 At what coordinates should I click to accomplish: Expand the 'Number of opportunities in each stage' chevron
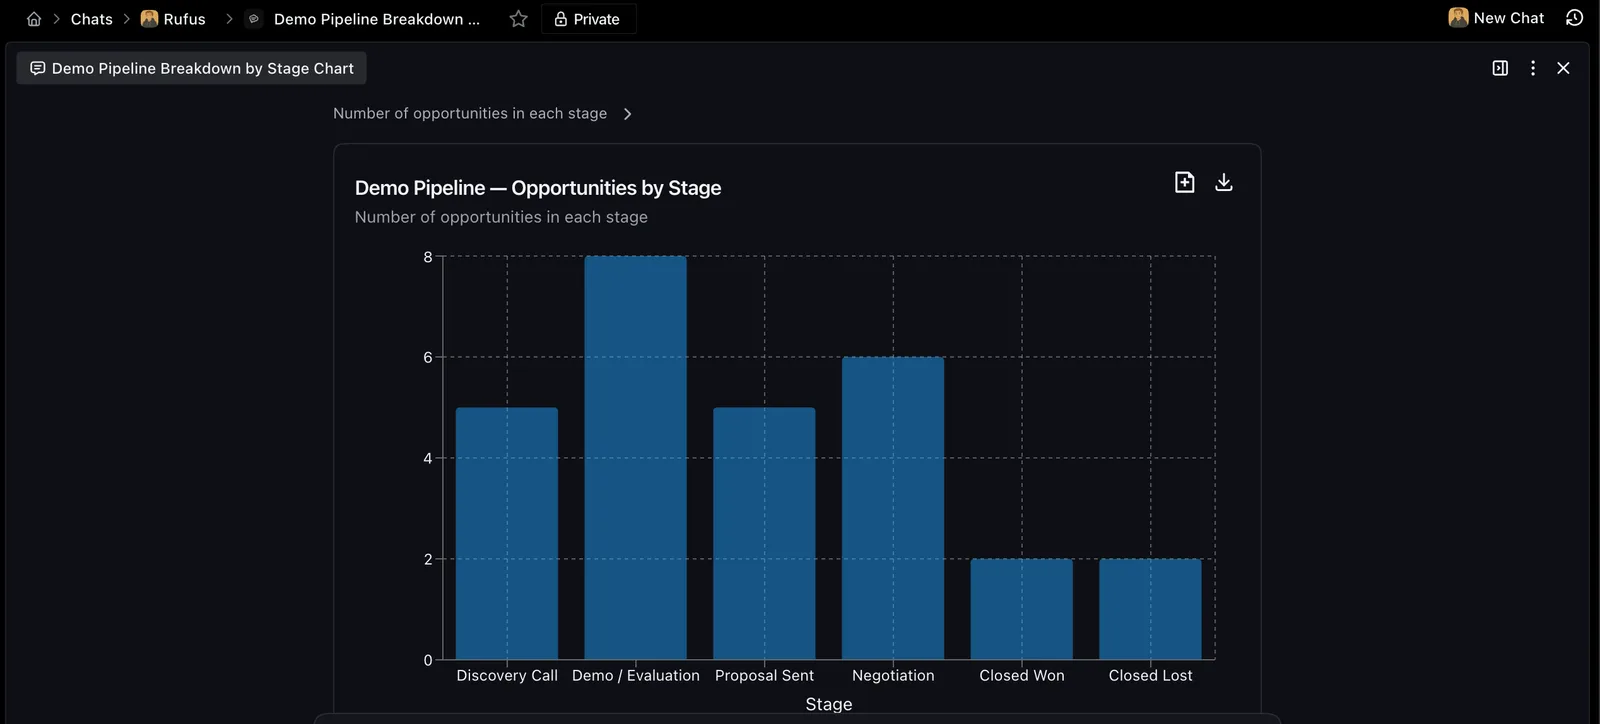point(627,114)
